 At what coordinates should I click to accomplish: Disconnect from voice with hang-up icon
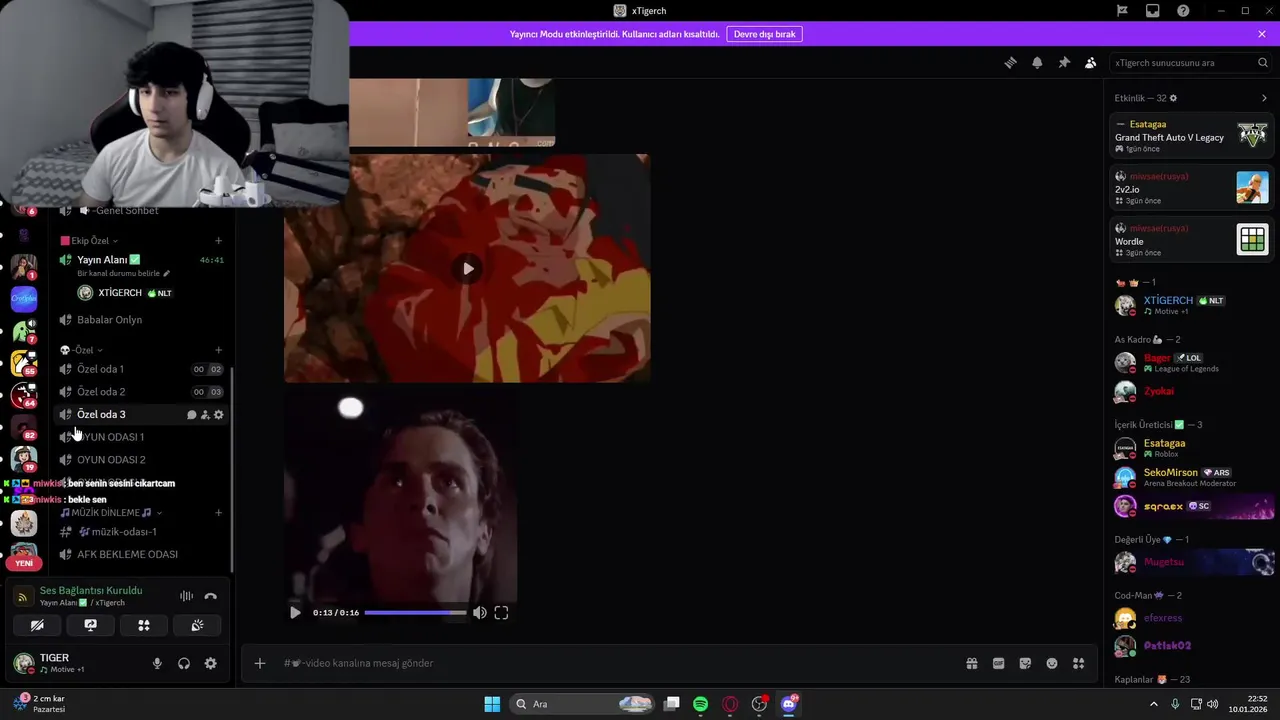click(210, 596)
